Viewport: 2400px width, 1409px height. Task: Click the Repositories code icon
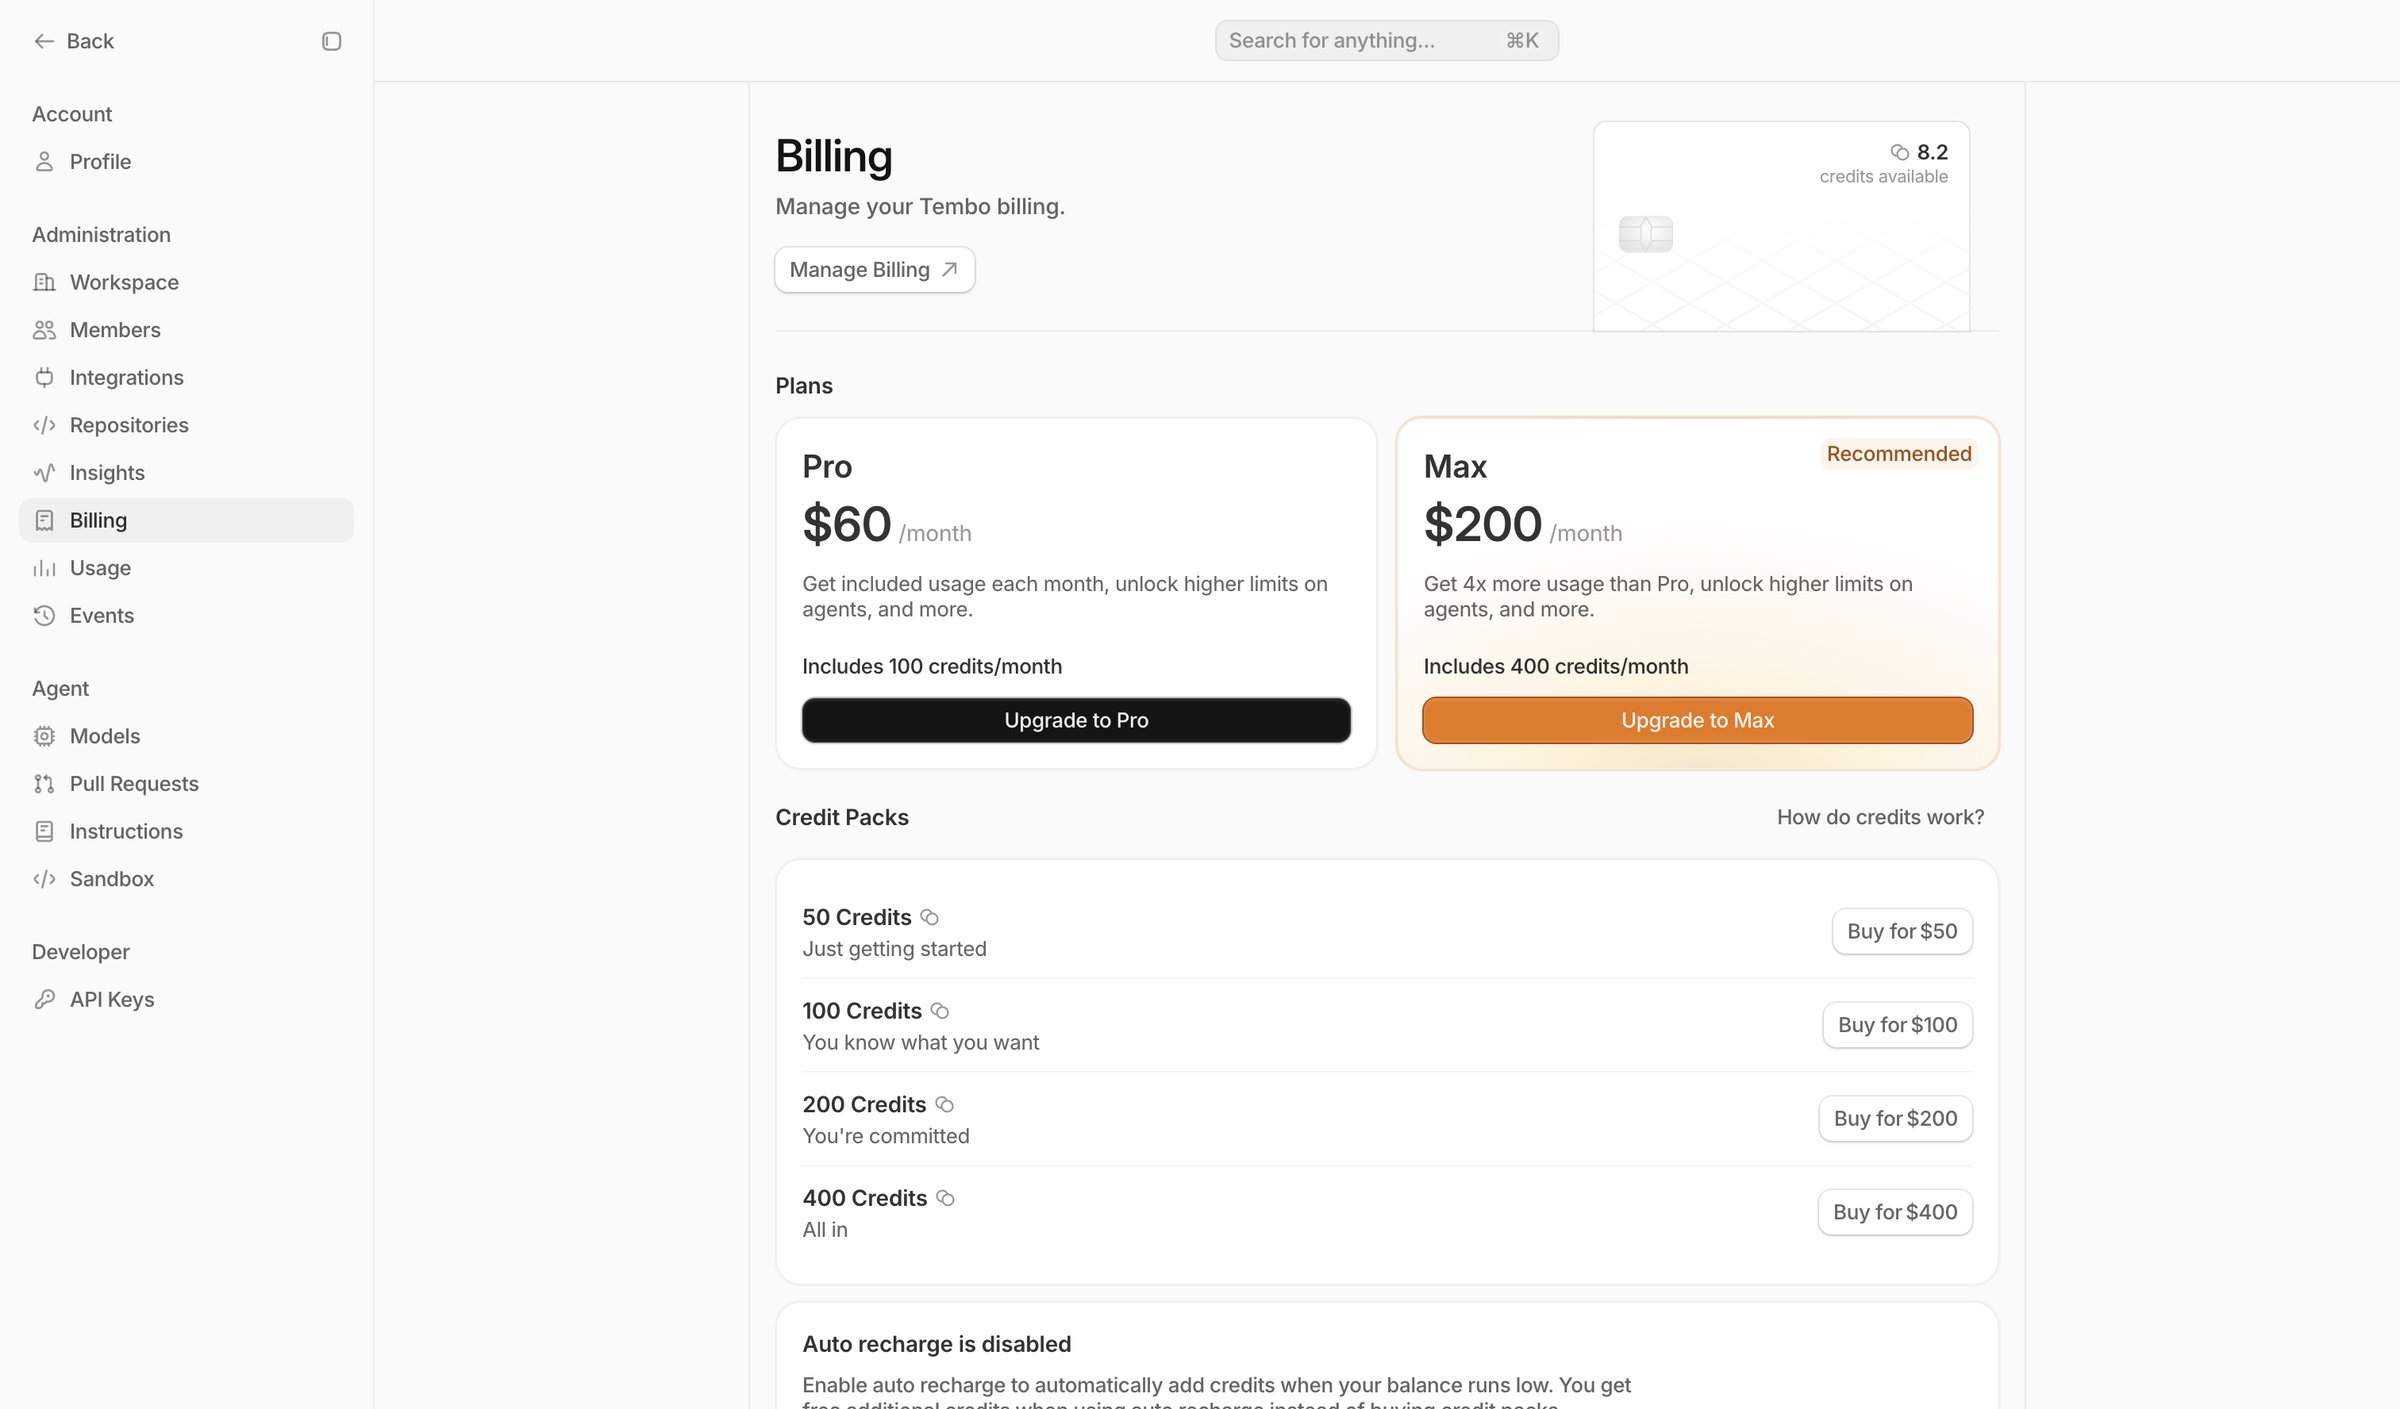(44, 425)
